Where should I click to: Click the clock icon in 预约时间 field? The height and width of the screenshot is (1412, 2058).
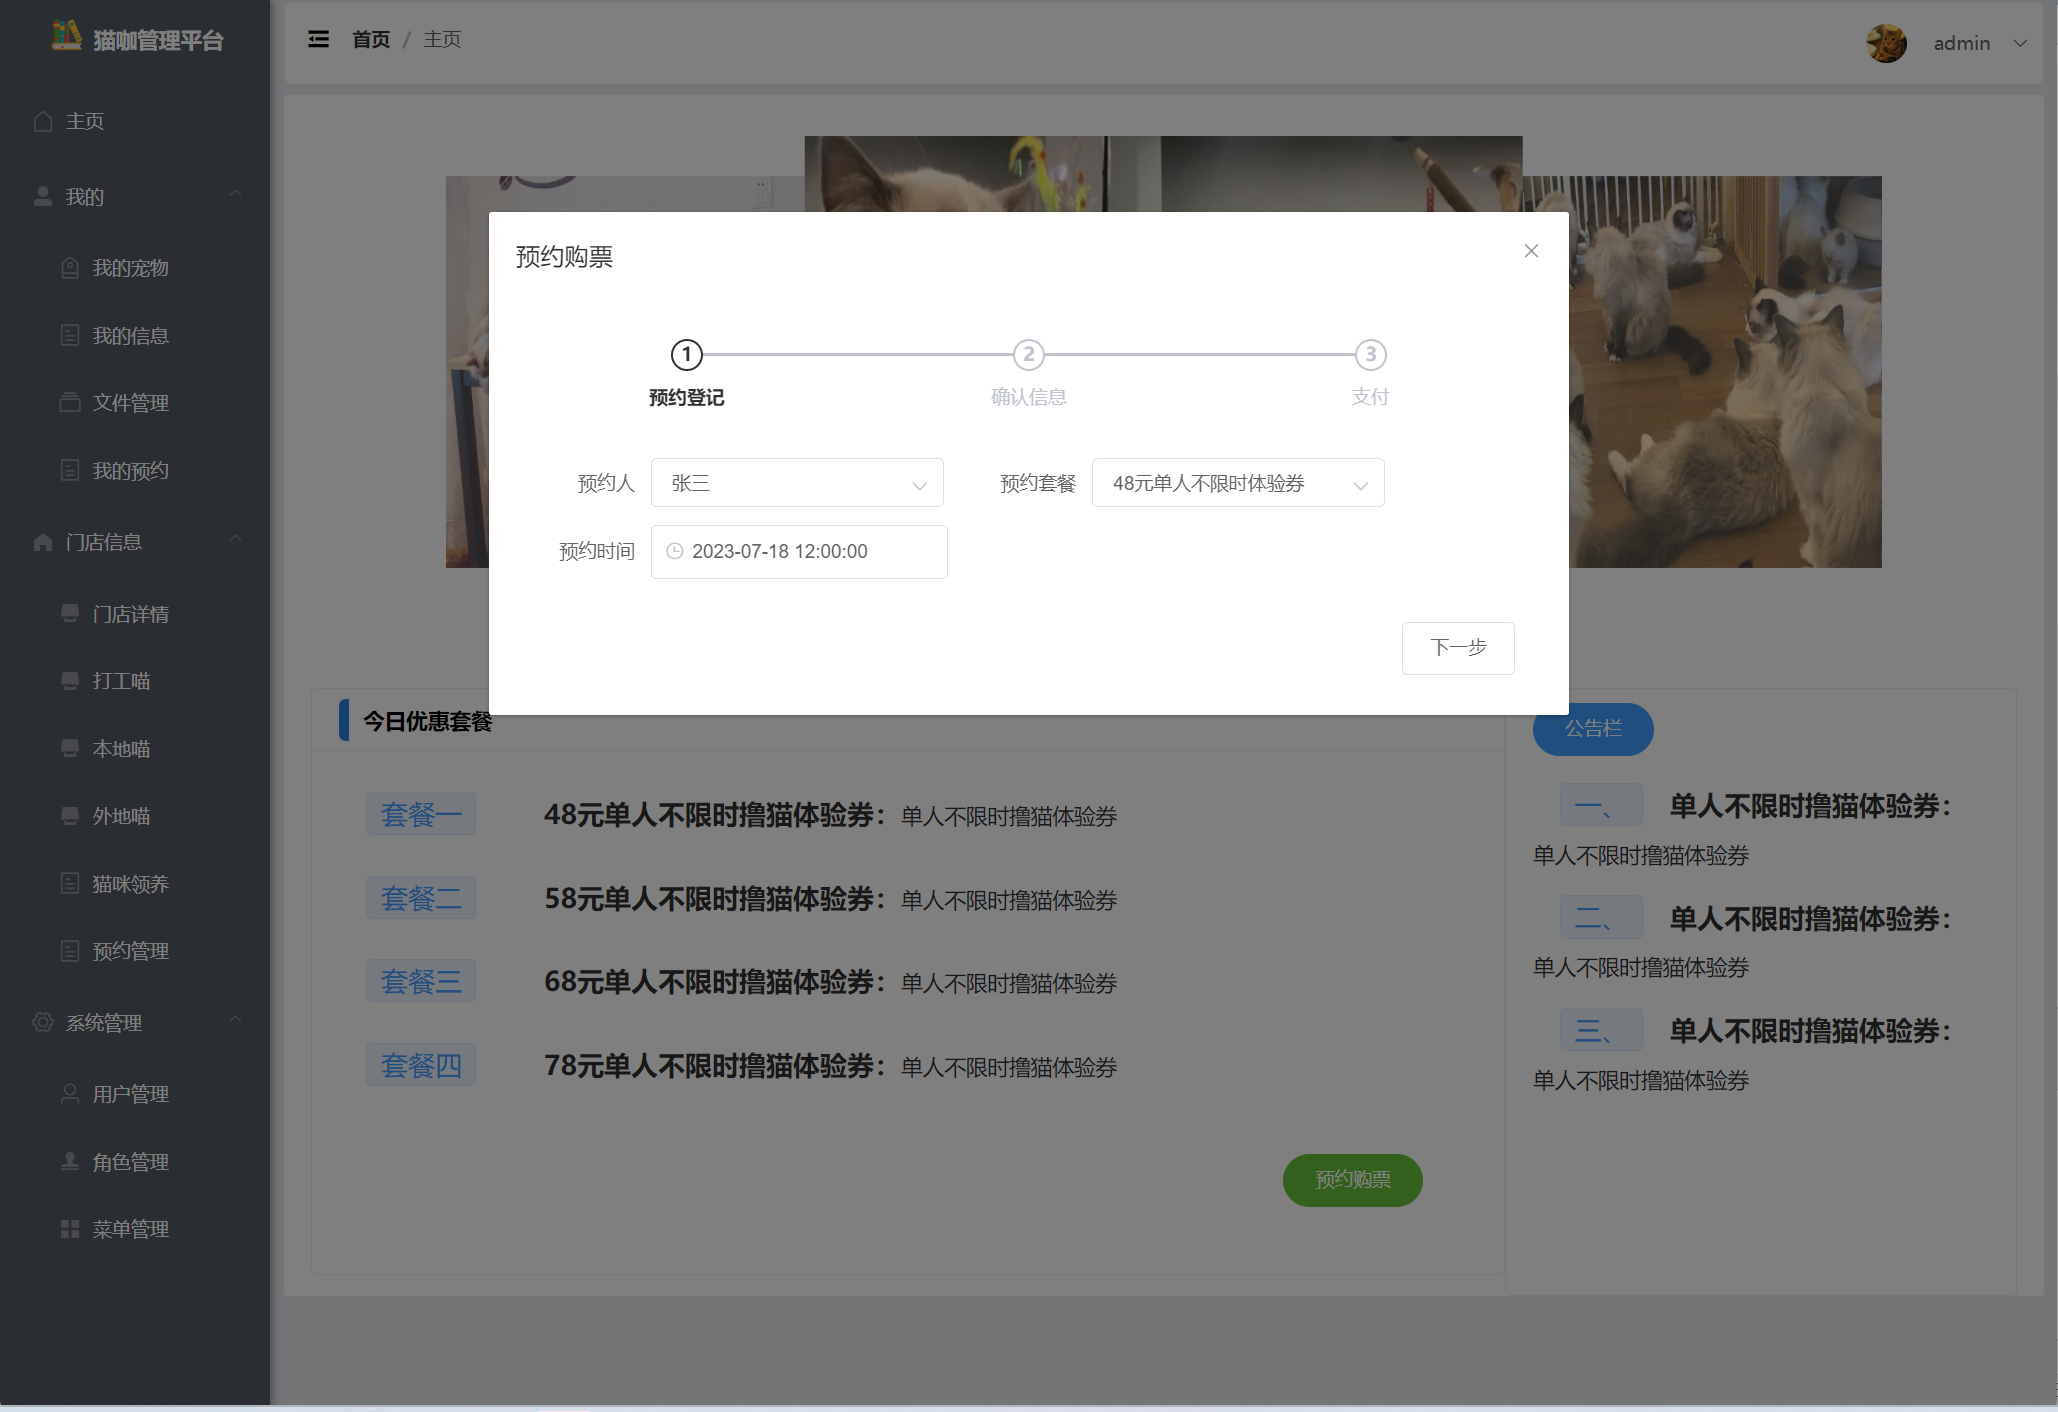click(675, 551)
